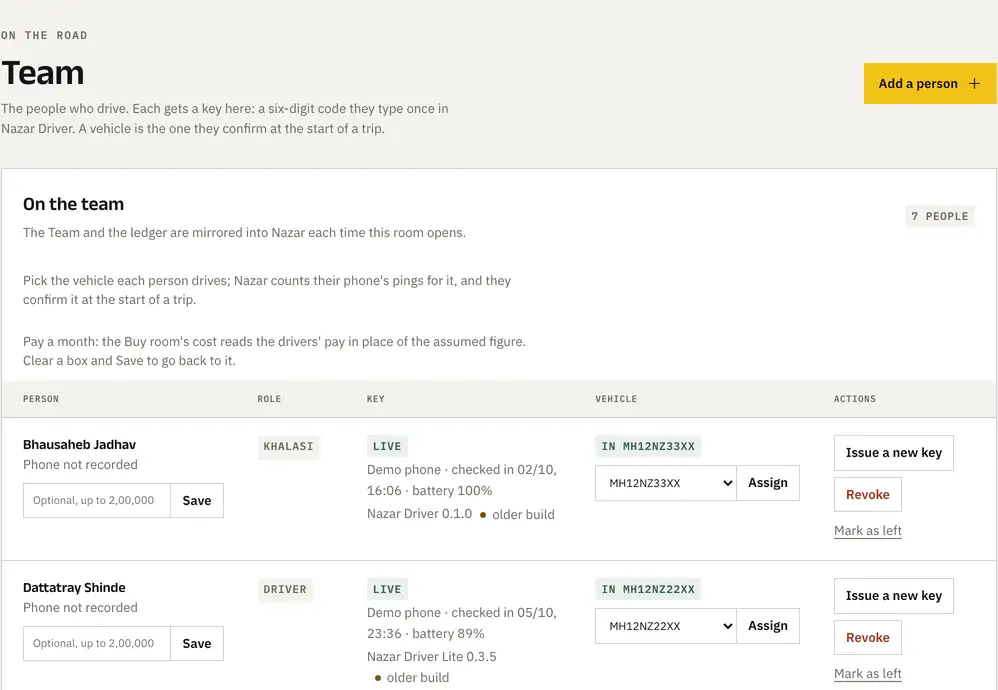
Task: Click the KEY column header
Action: (x=376, y=399)
